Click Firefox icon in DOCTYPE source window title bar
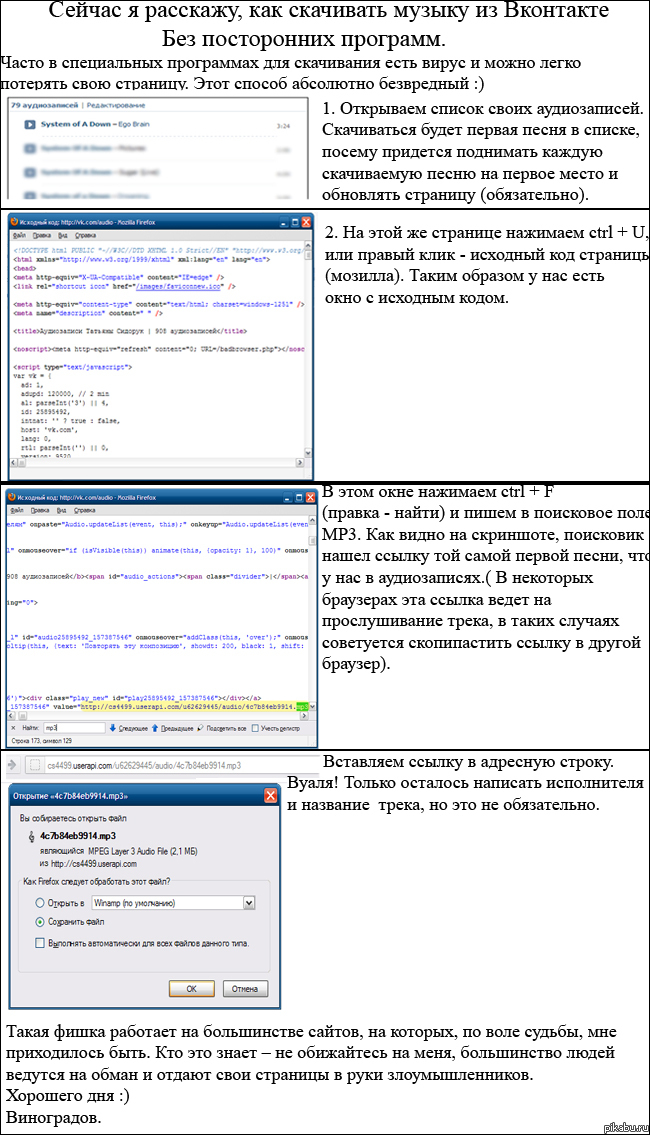 coord(14,222)
